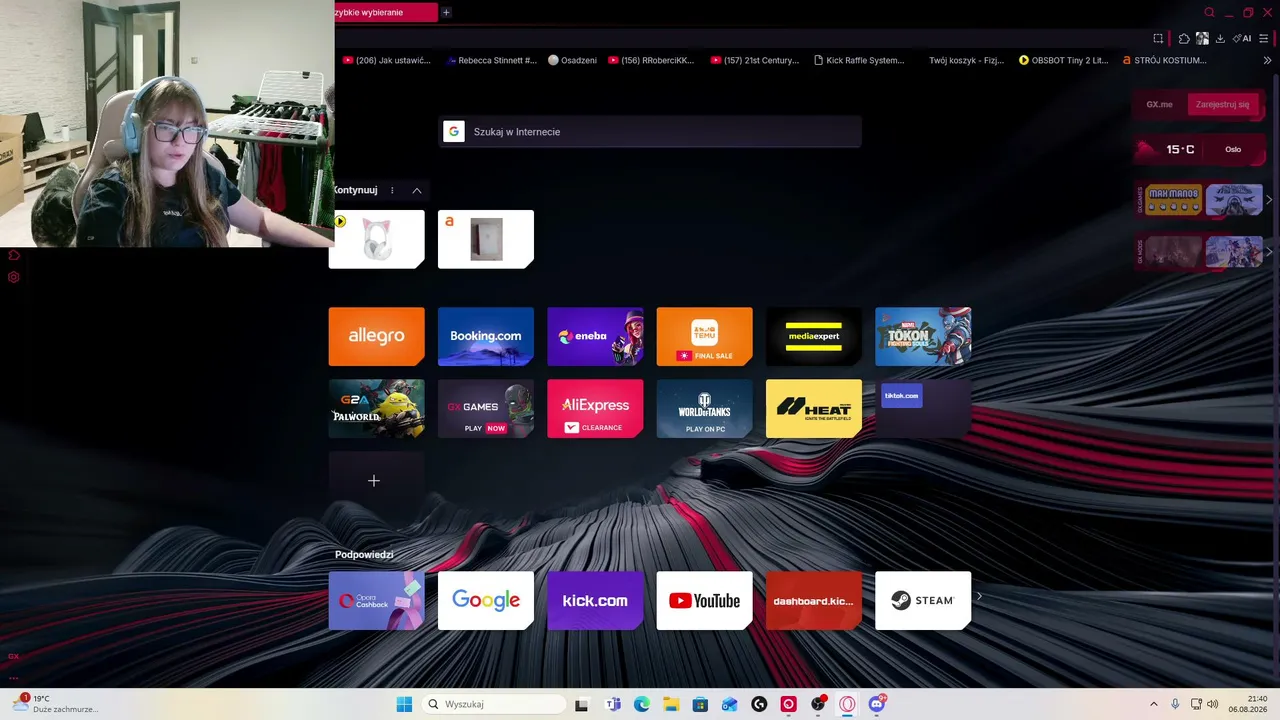Open the easy setup menu icon
The width and height of the screenshot is (1280, 720).
pos(1264,38)
